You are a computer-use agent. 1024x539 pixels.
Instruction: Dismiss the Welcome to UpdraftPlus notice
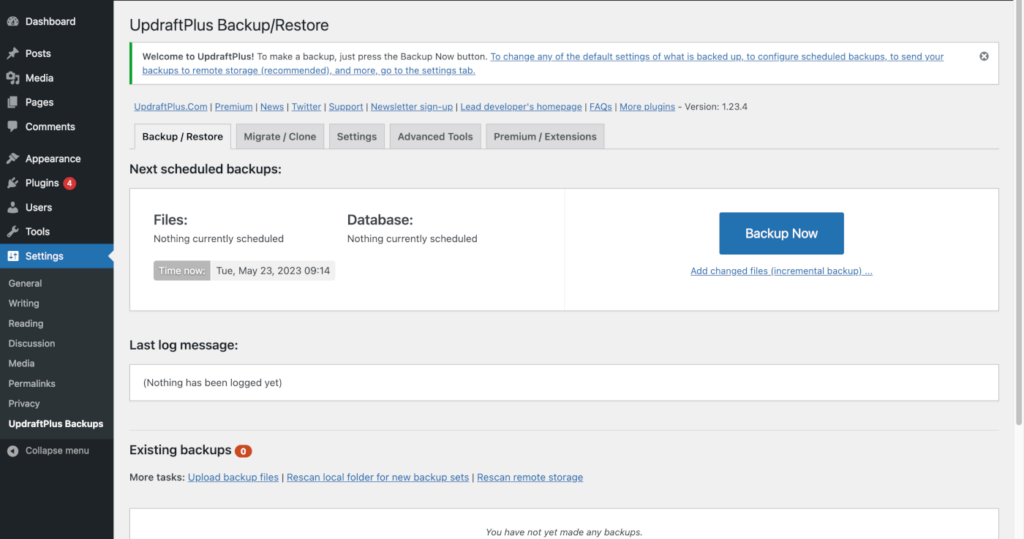click(984, 57)
